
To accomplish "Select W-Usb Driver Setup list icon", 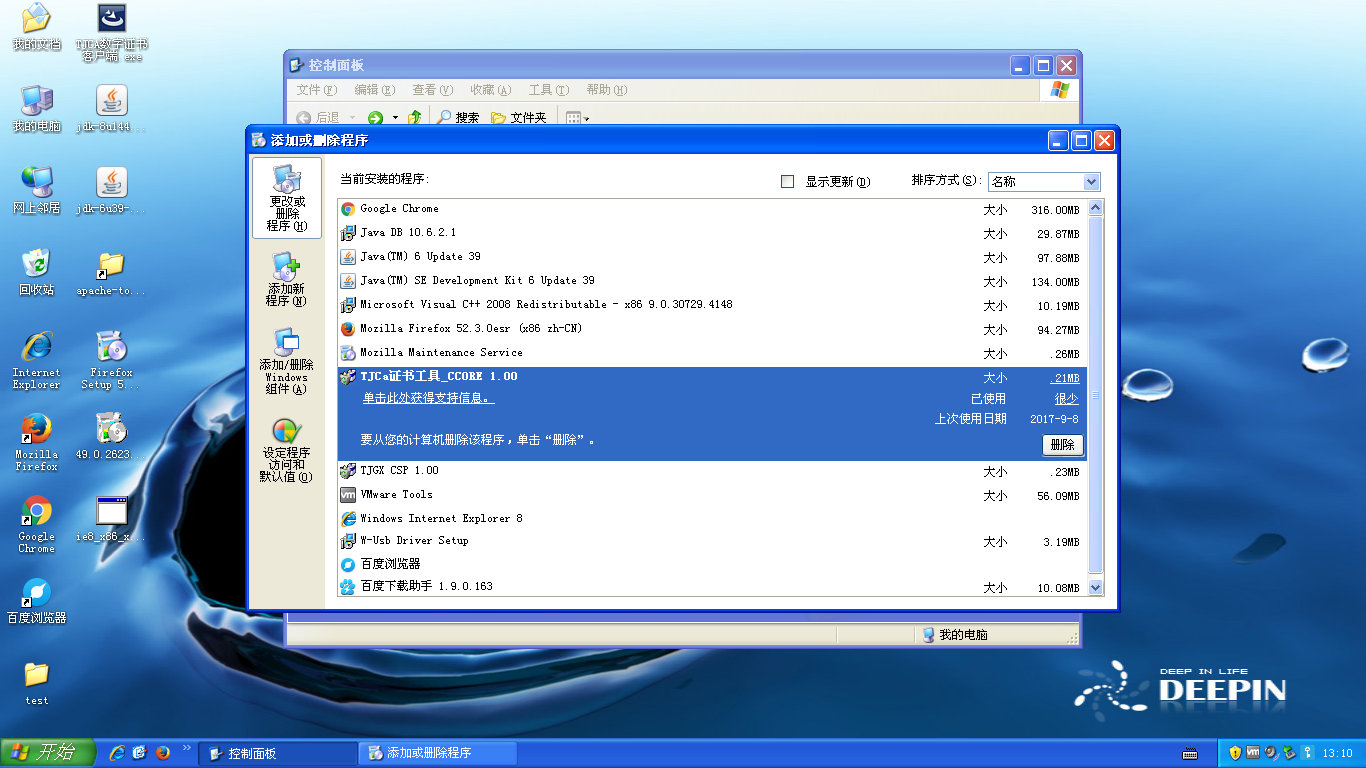I will 348,541.
